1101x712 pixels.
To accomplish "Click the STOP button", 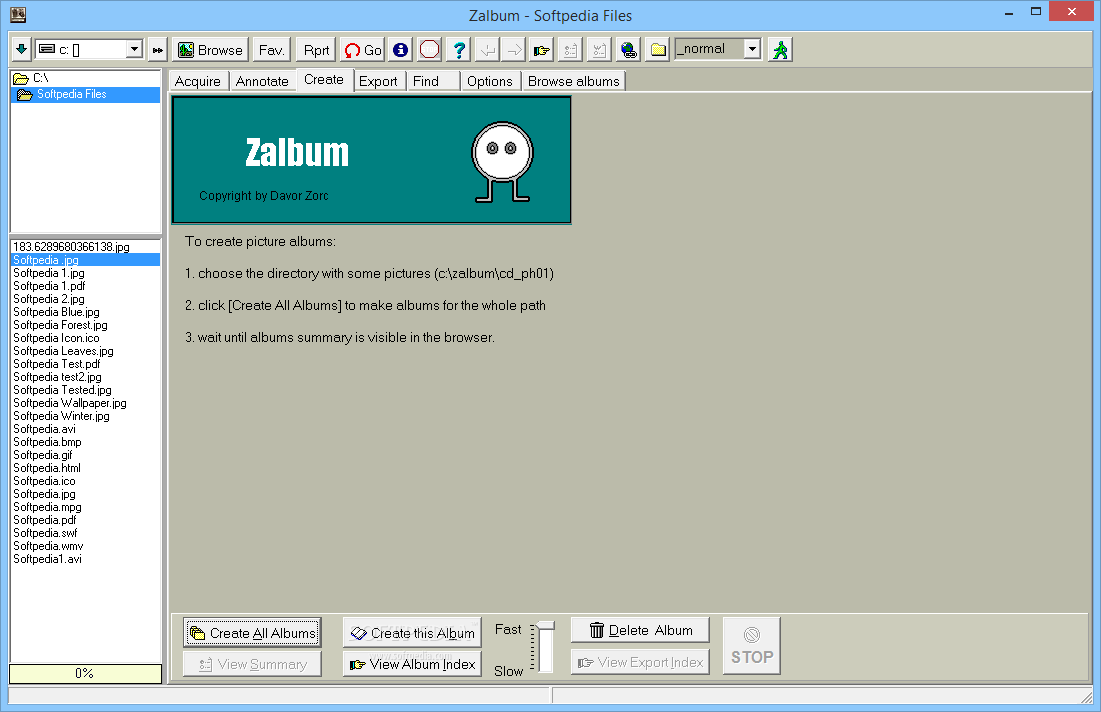I will [751, 646].
